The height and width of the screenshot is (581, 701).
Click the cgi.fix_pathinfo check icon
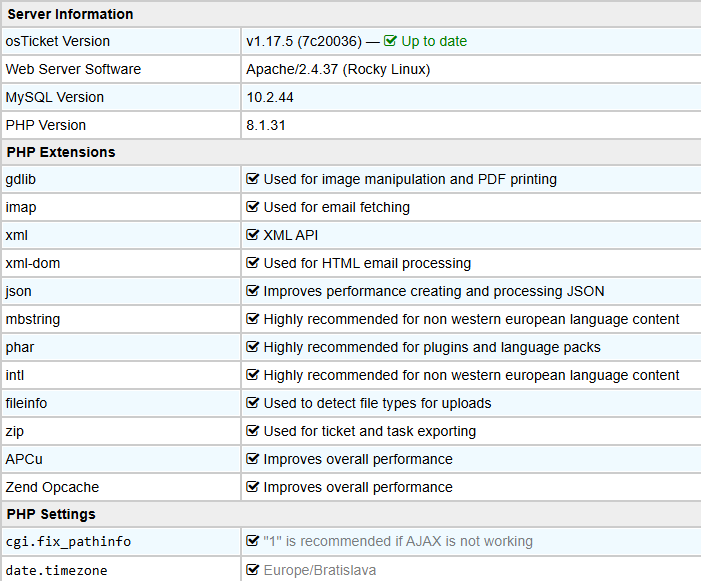(252, 541)
